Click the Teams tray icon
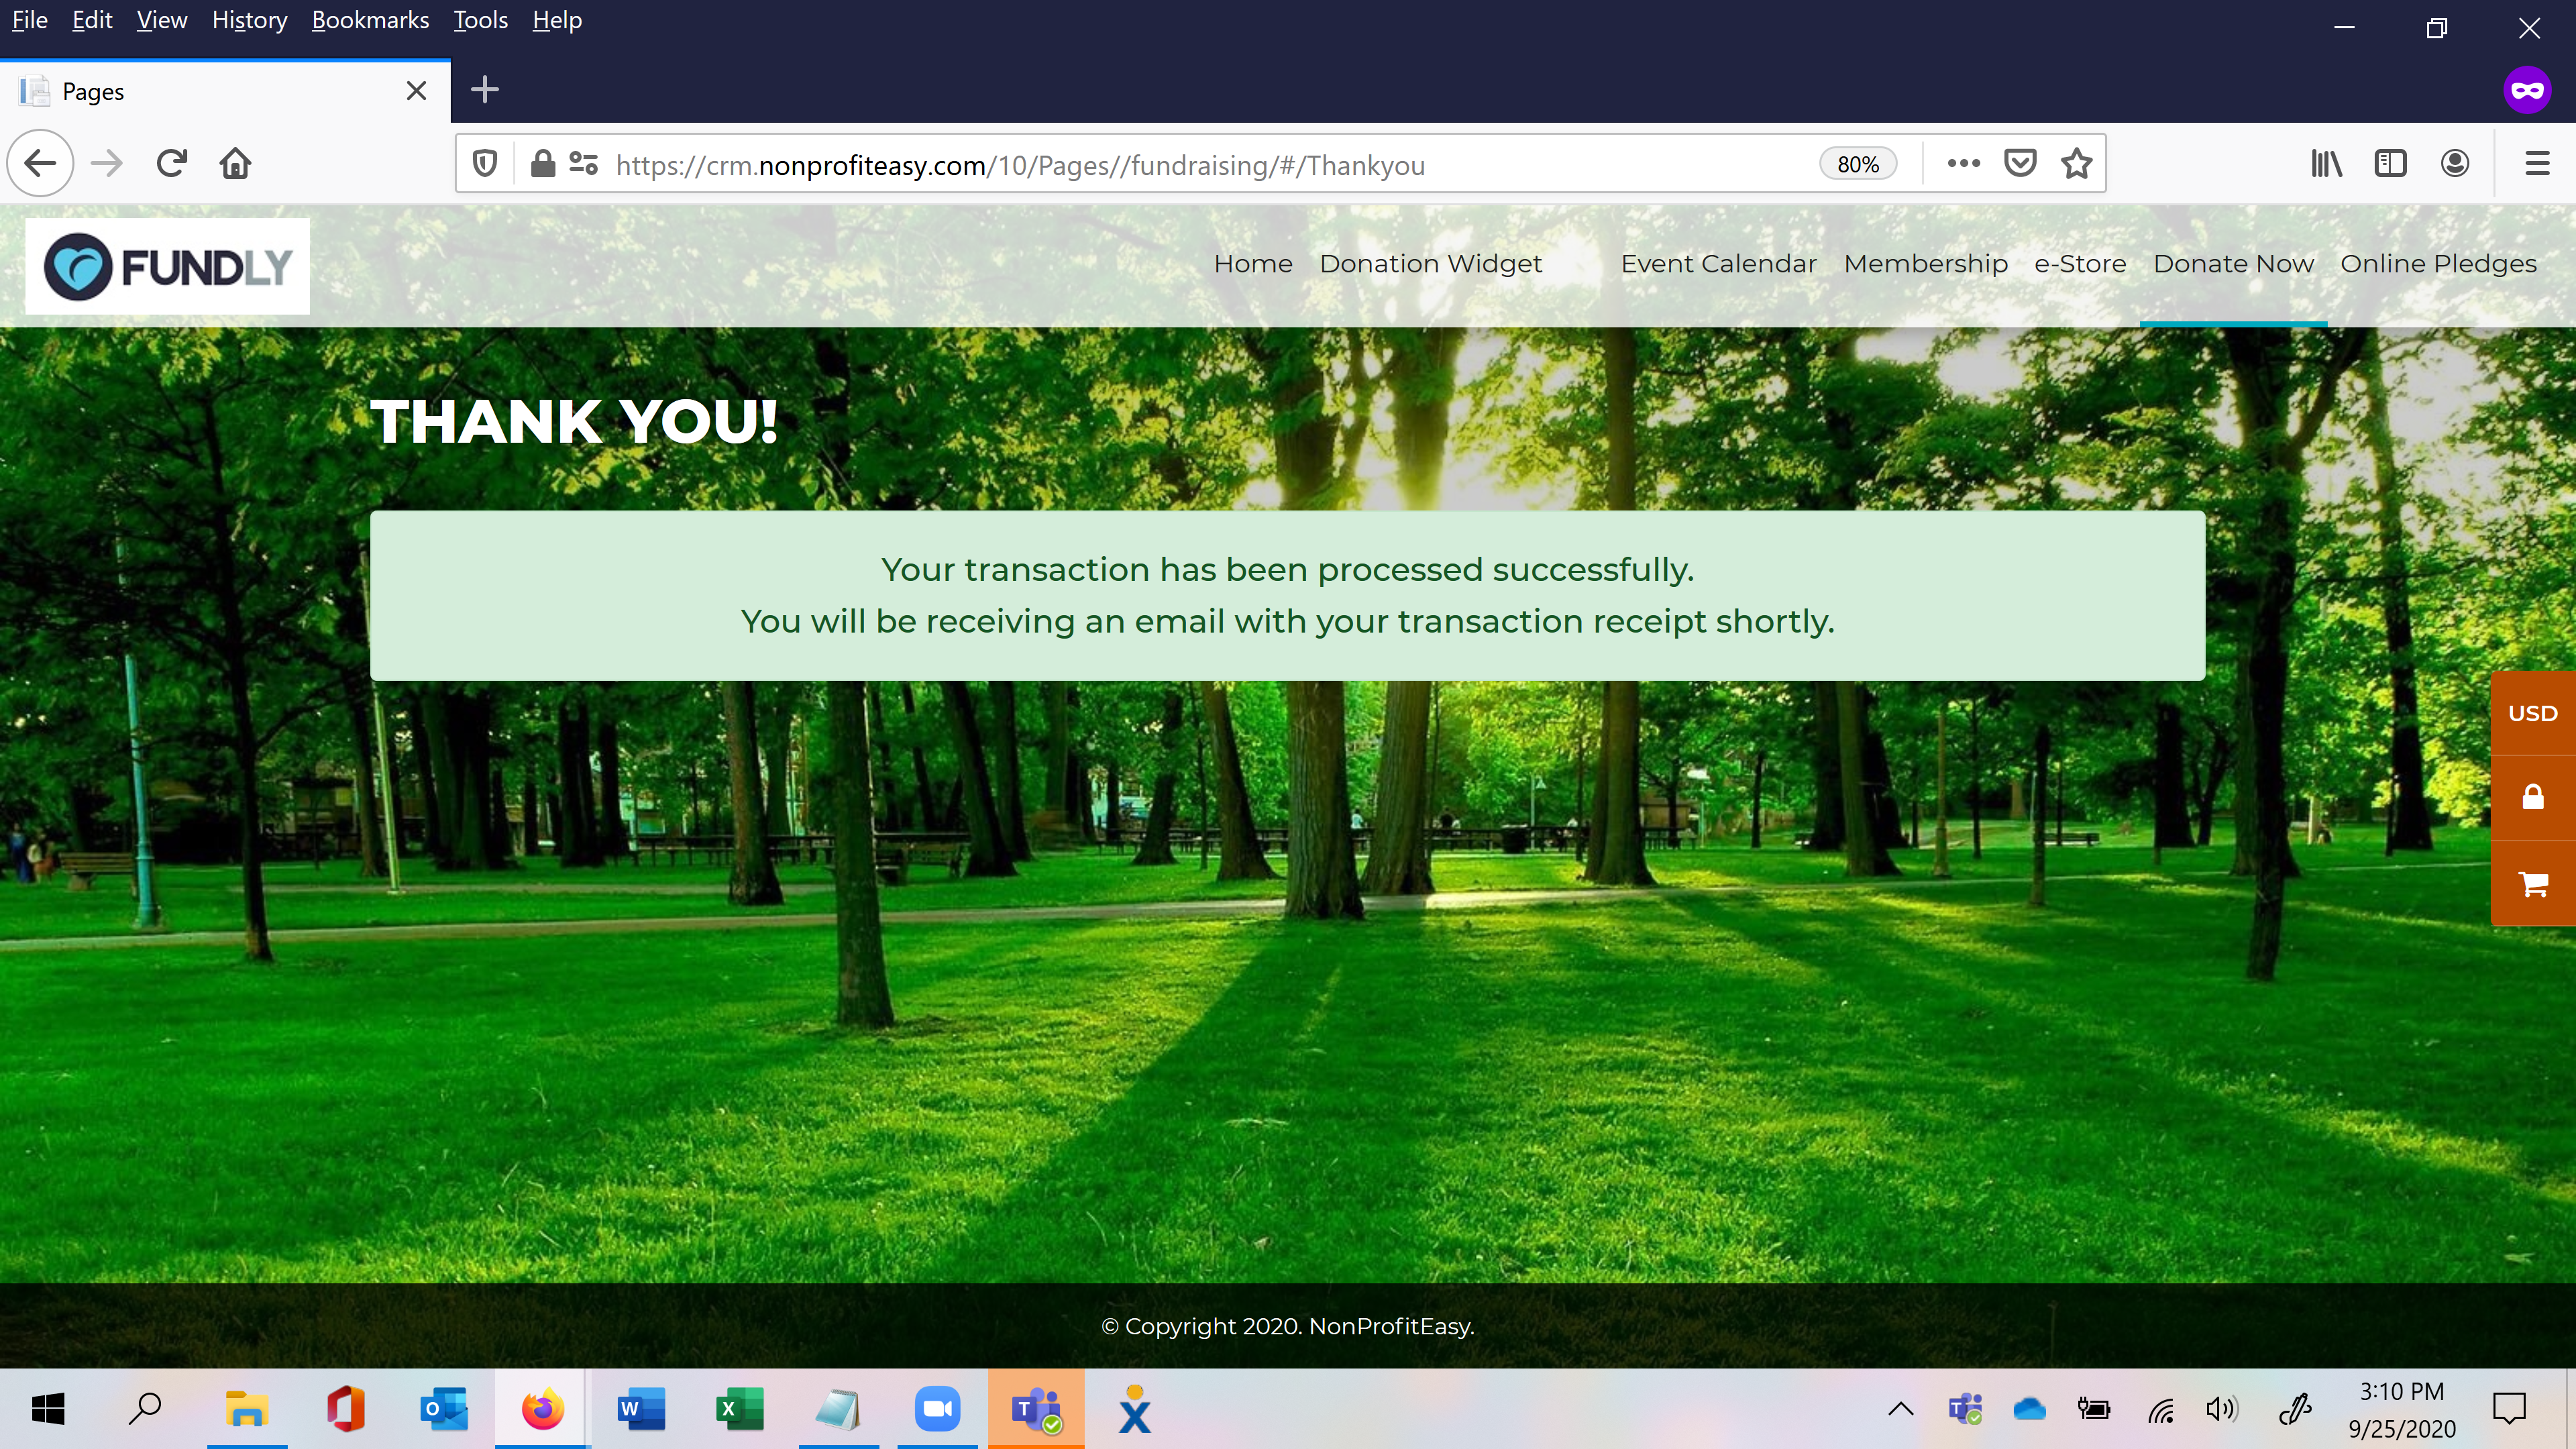The image size is (2576, 1449). [x=1965, y=1409]
